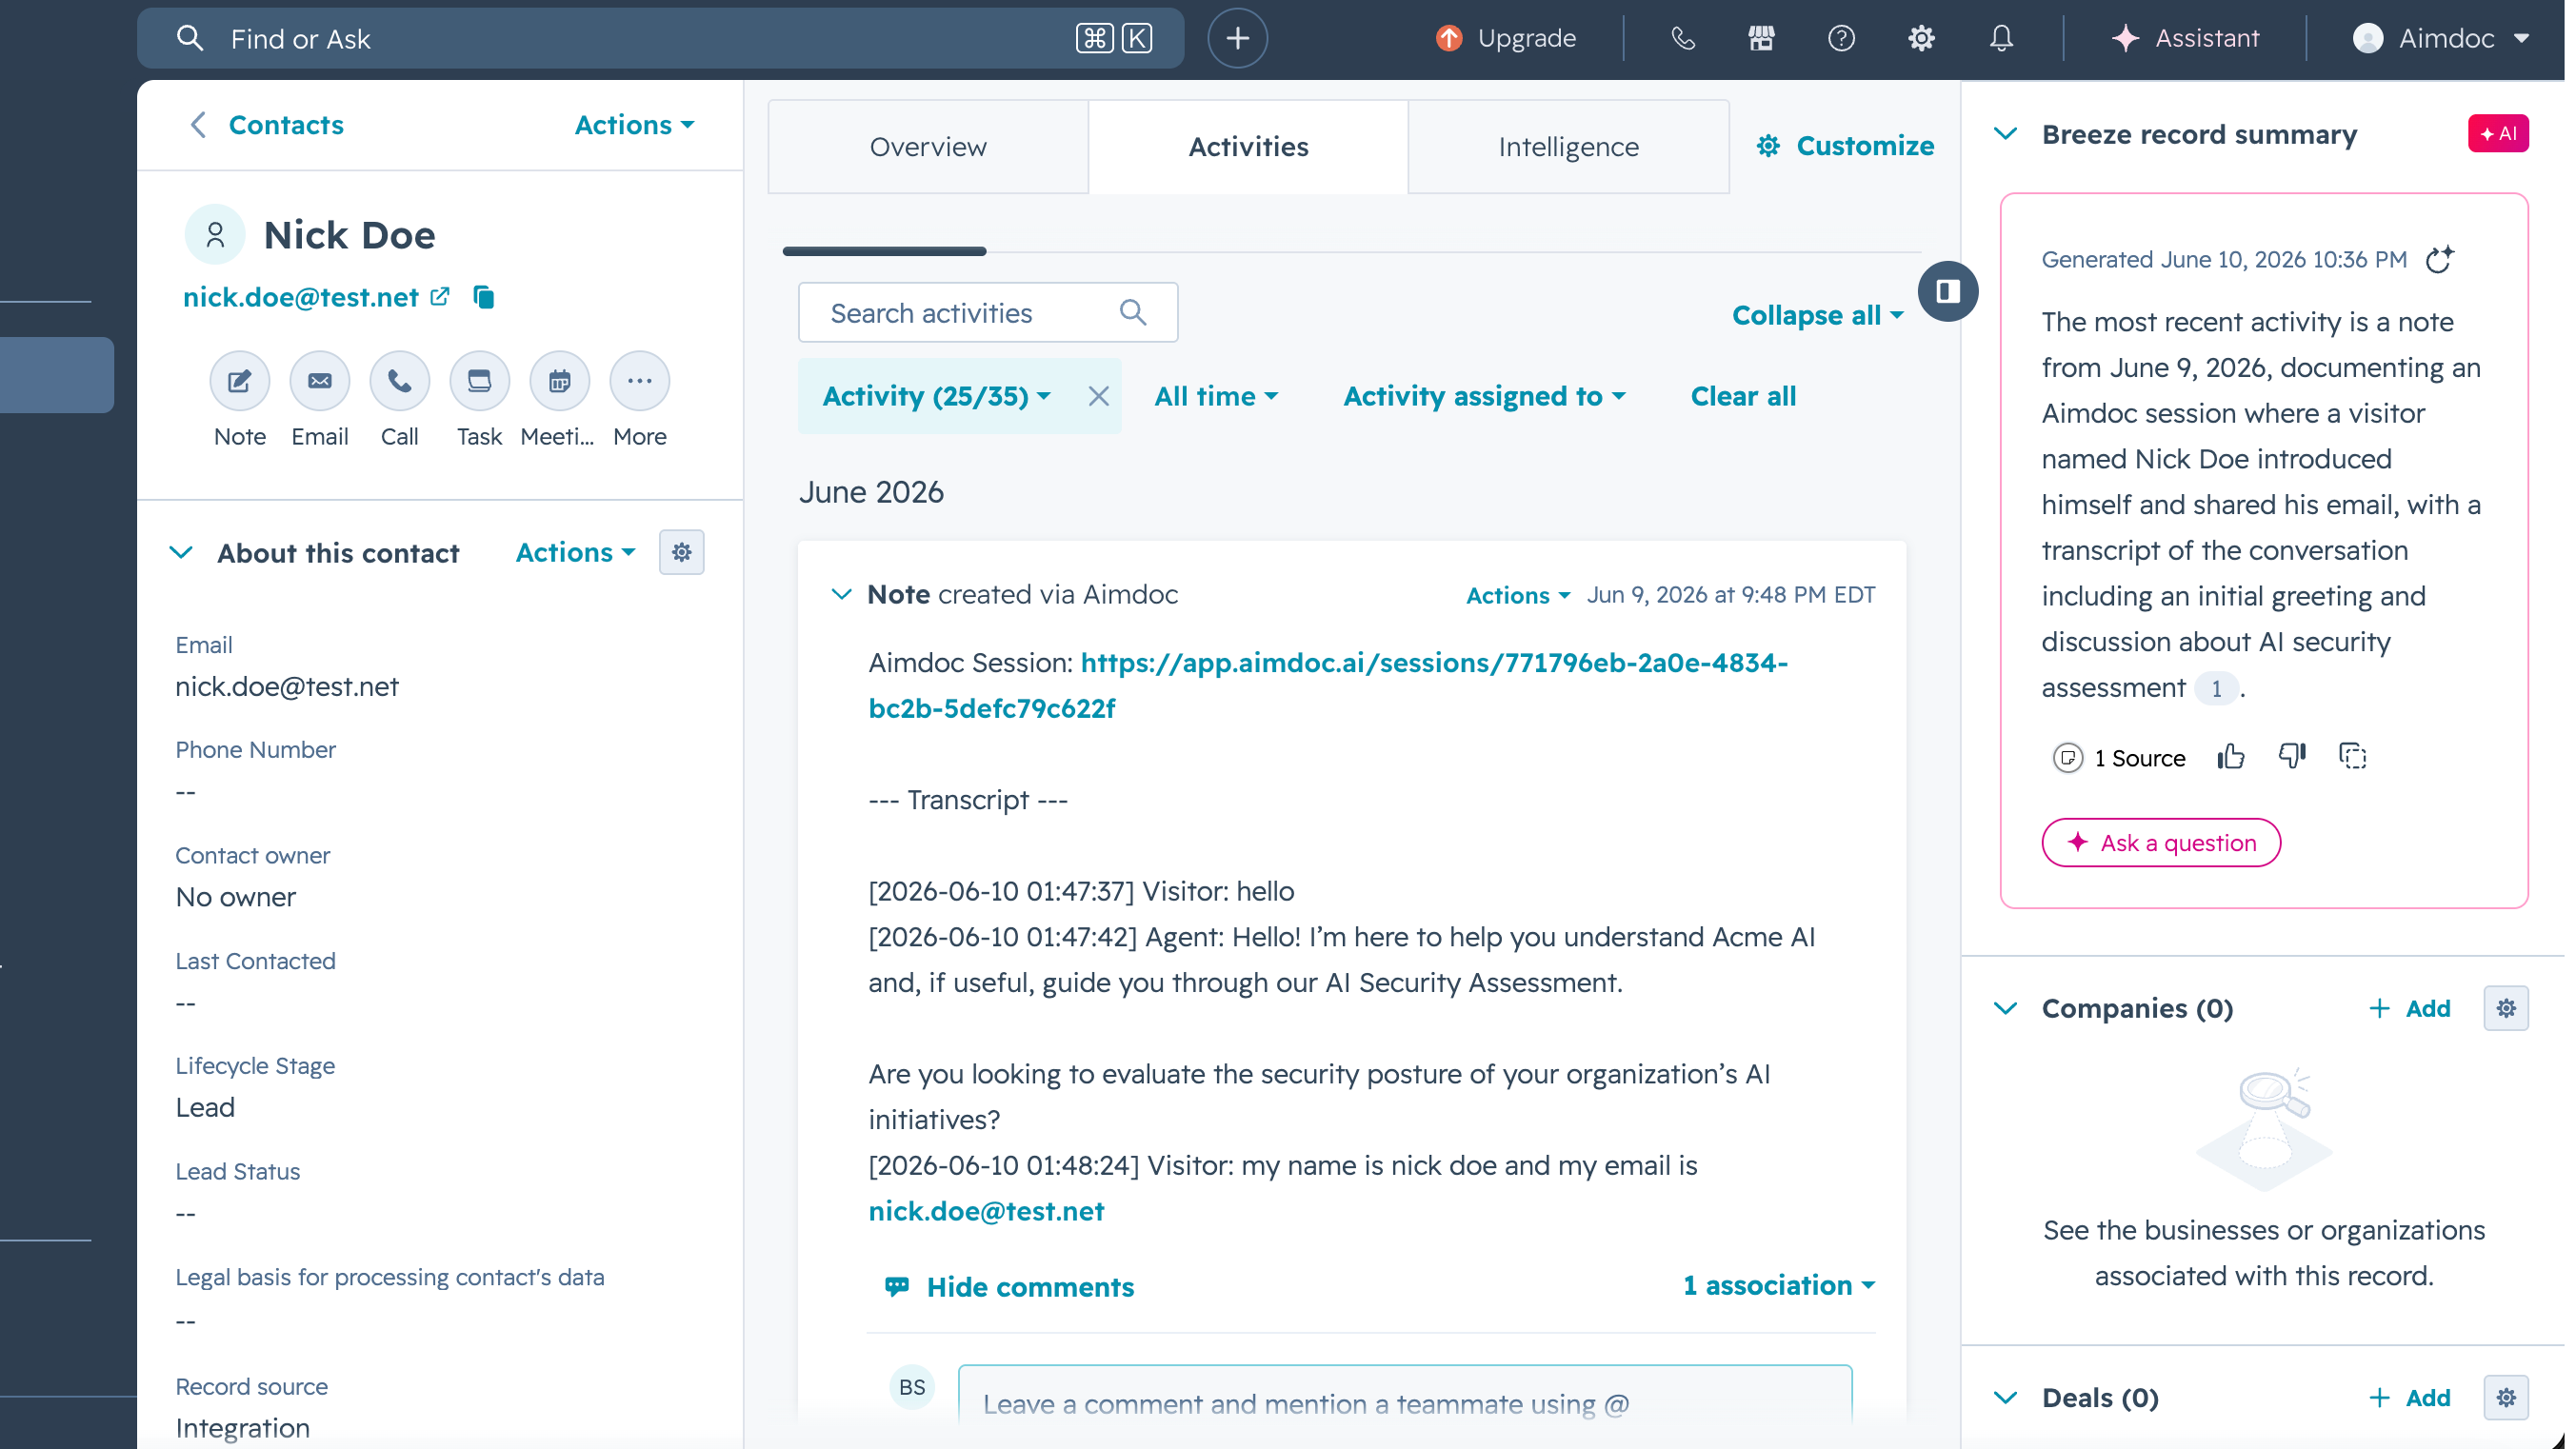The height and width of the screenshot is (1449, 2576).
Task: Open the Aimdoc account menu
Action: (x=2441, y=38)
